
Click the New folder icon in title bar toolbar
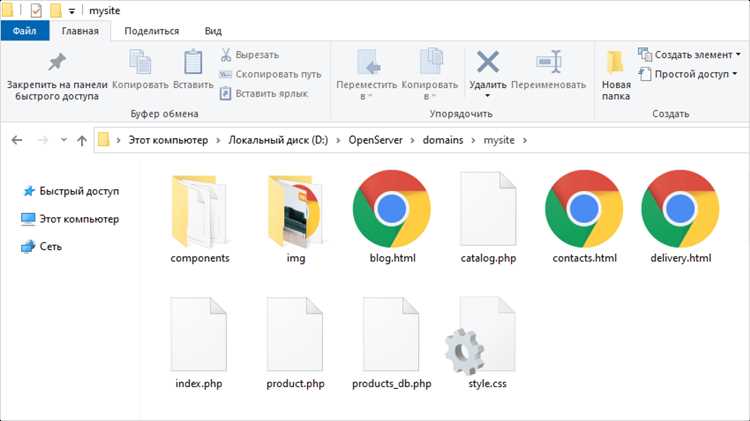pos(55,10)
